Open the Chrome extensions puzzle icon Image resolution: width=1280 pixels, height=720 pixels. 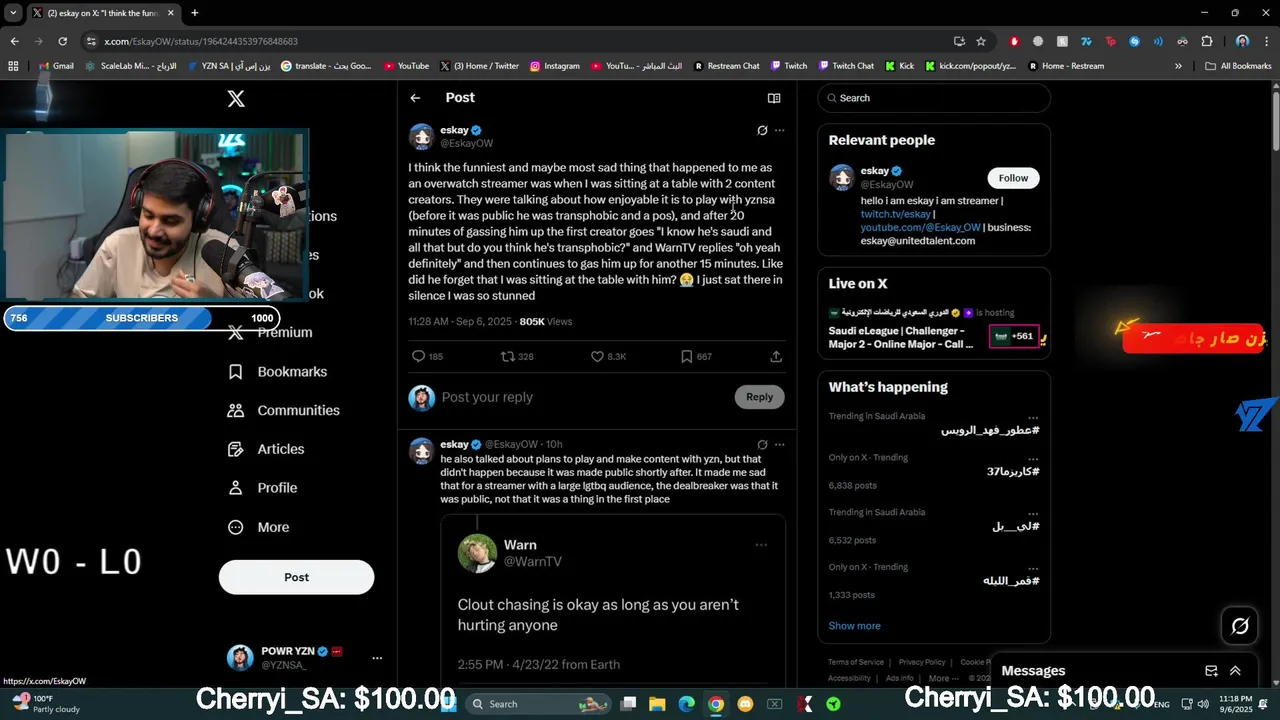1207,41
